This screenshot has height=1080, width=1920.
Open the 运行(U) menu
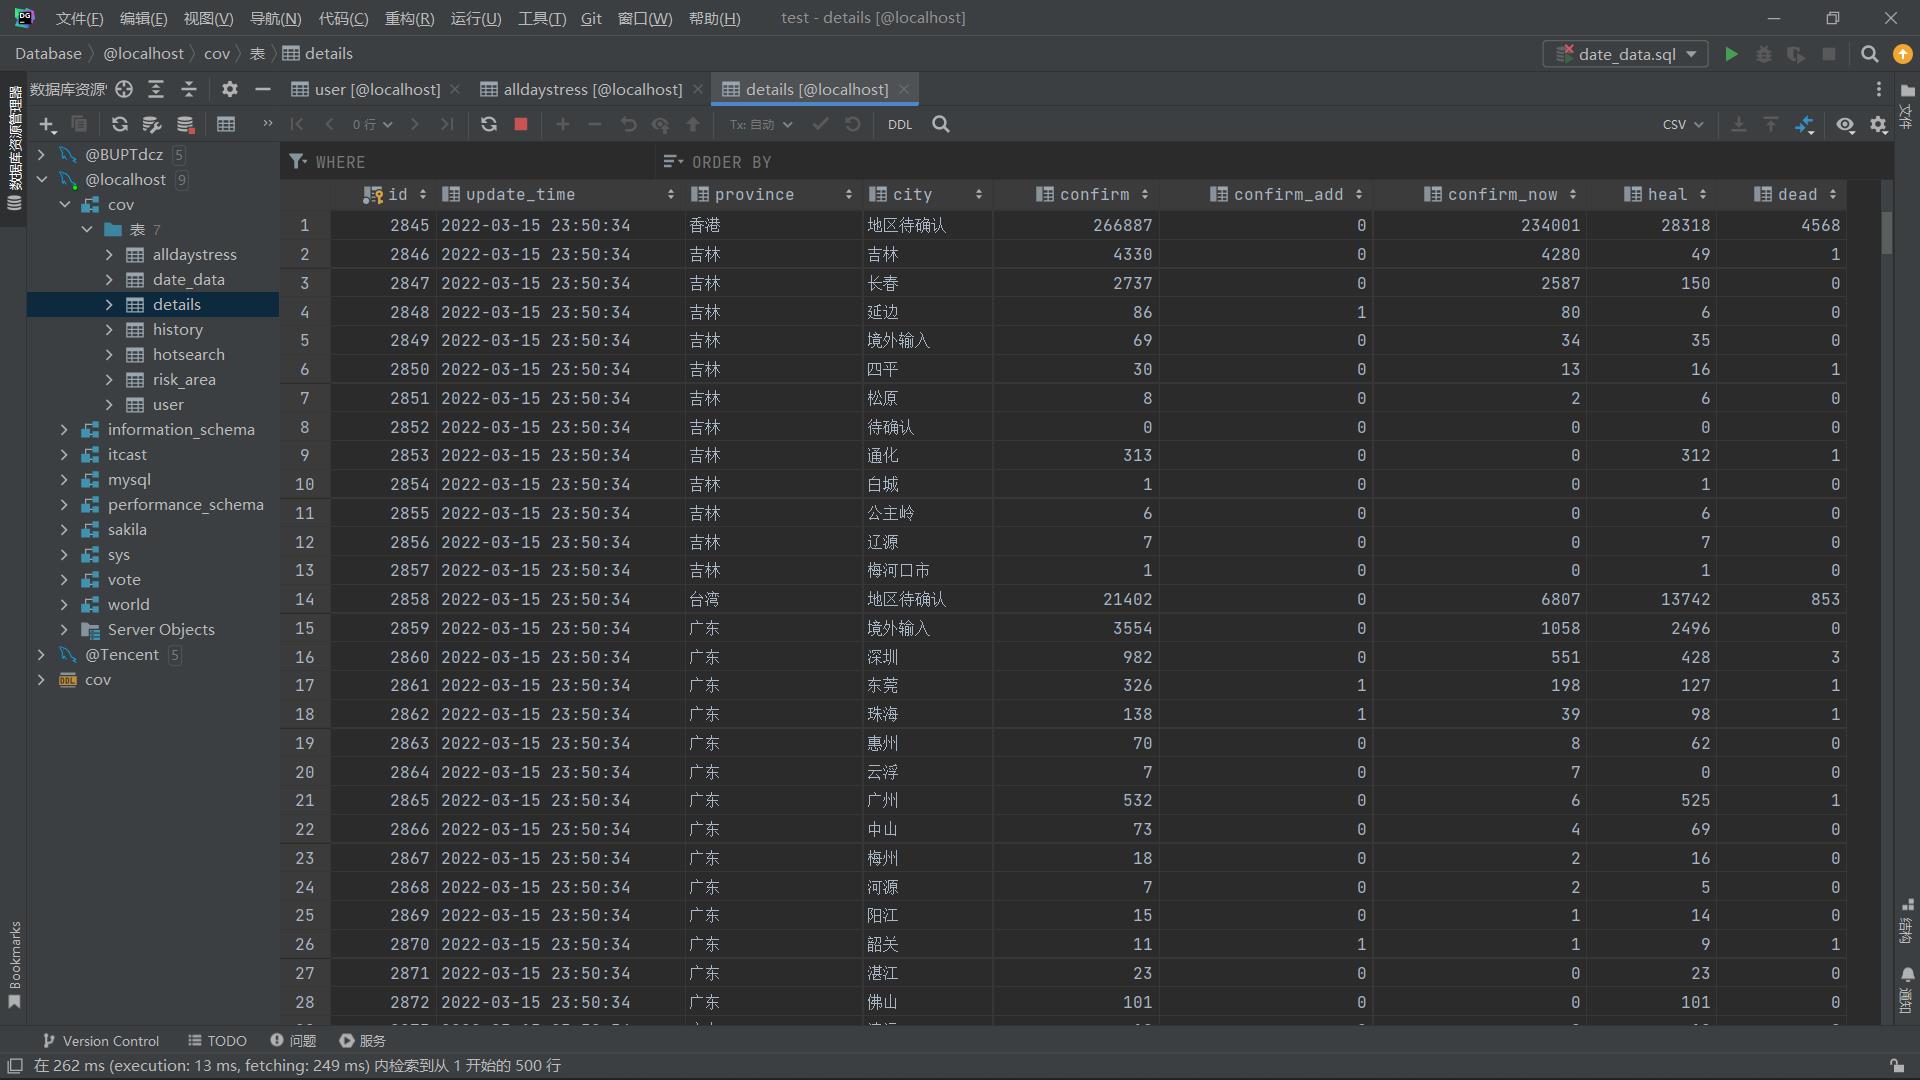(x=475, y=18)
